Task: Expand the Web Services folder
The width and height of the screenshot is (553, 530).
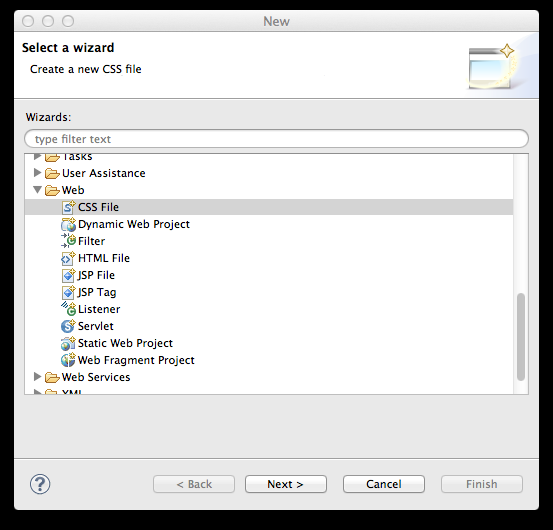Action: (x=37, y=377)
